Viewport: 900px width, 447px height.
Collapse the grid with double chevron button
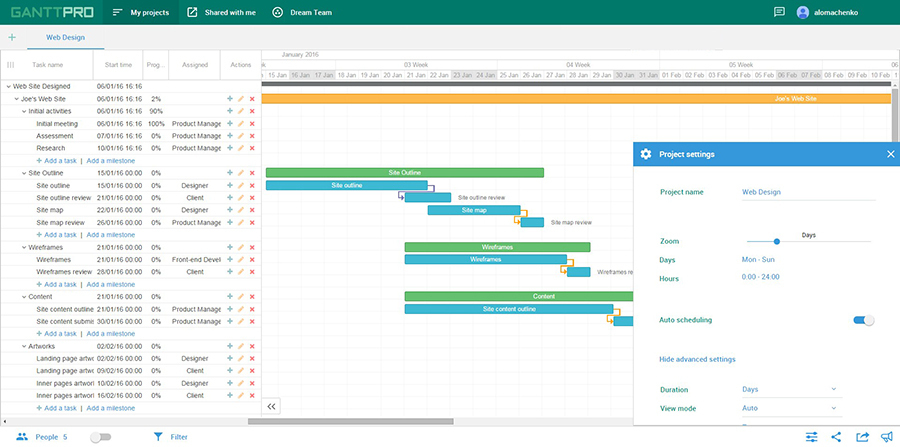click(272, 406)
